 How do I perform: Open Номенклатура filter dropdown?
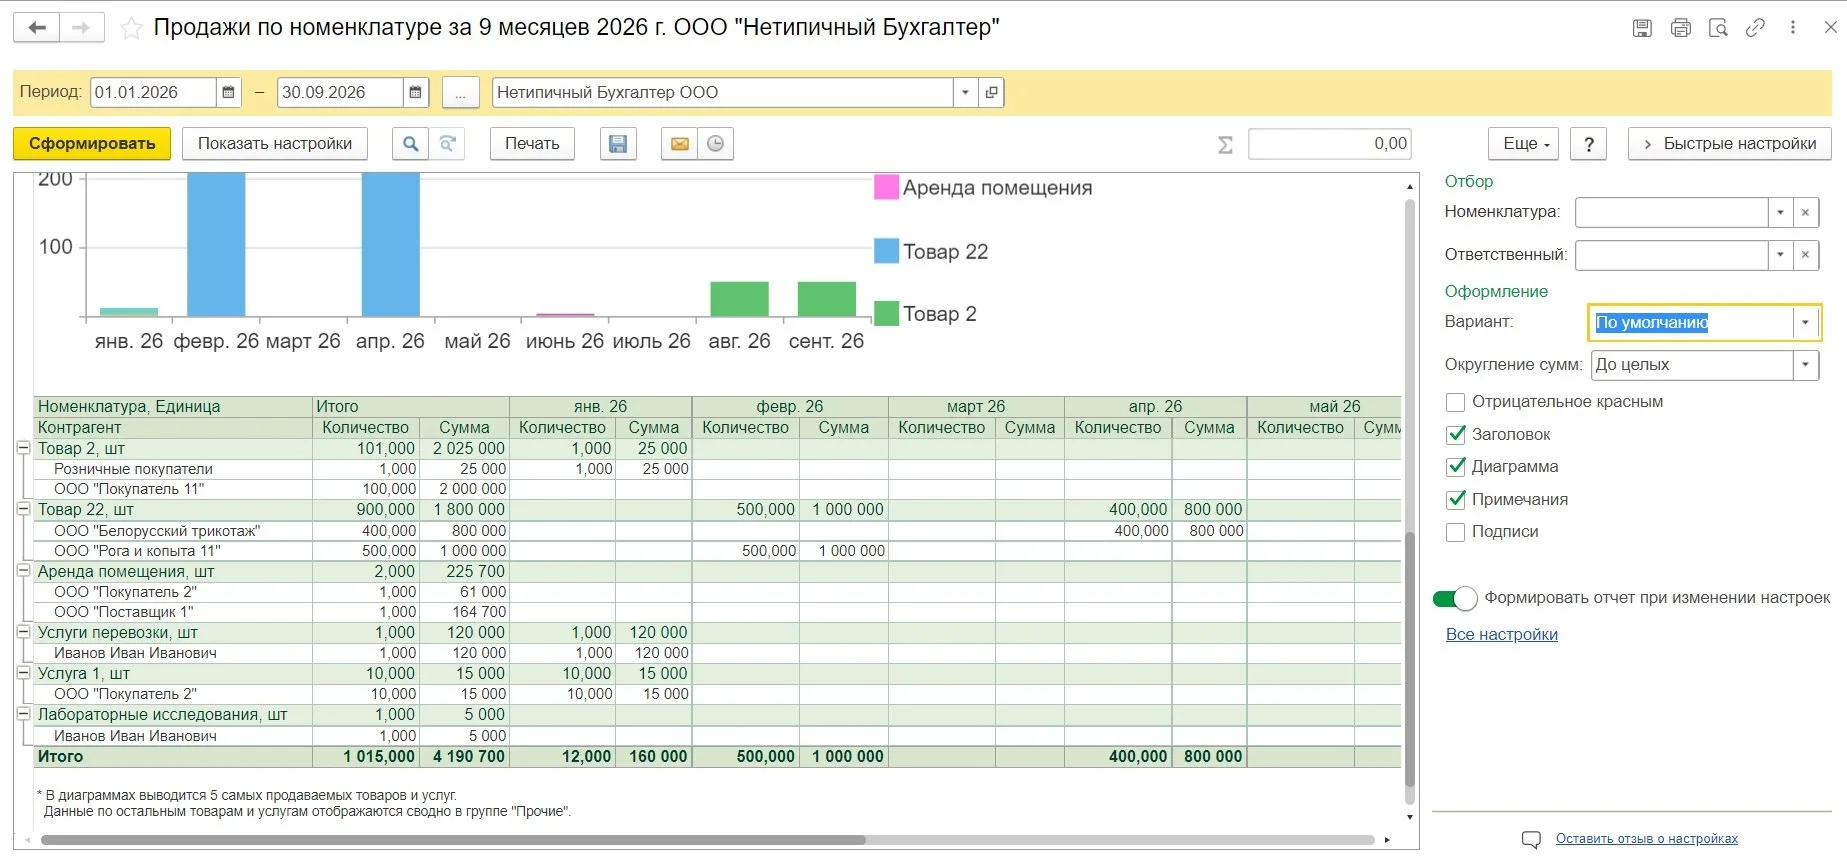pos(1780,212)
